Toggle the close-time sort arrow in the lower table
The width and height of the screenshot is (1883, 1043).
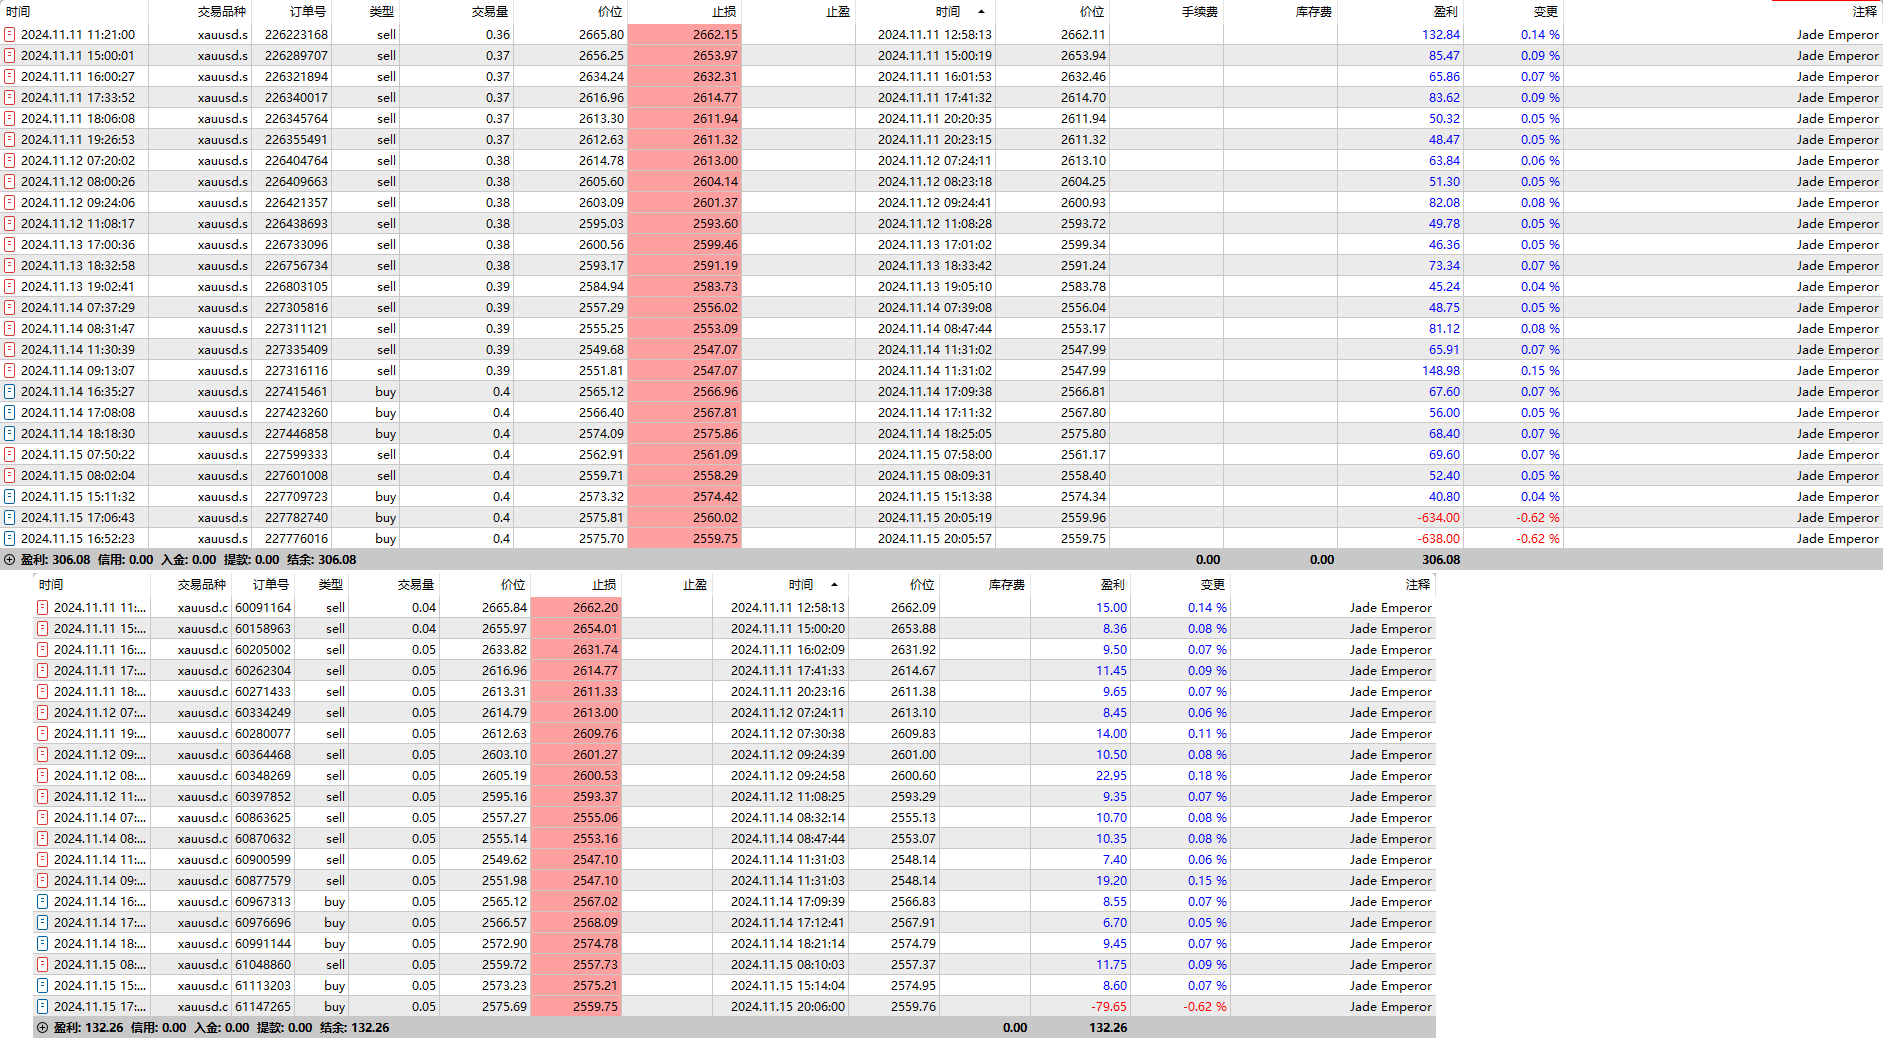834,585
